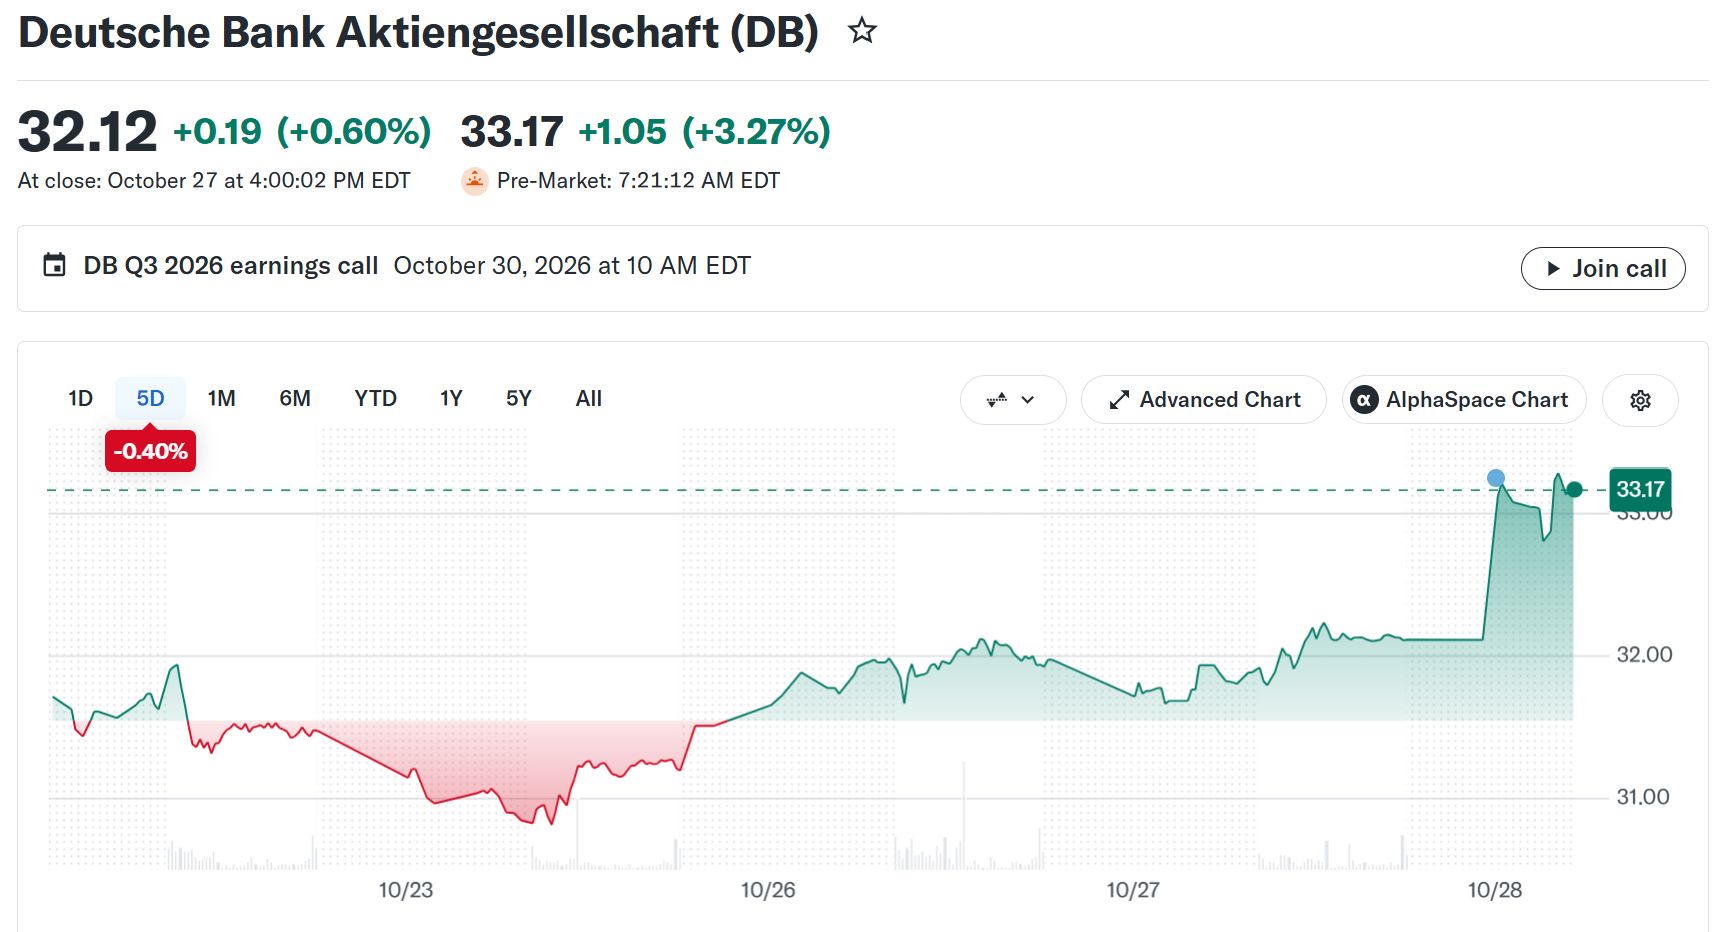Show the All time range
1728x932 pixels.
tap(589, 399)
